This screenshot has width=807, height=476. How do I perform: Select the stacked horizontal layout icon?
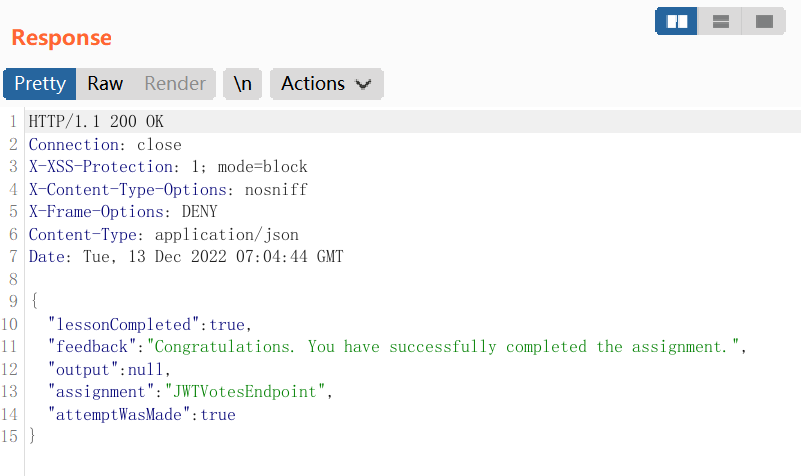point(720,21)
